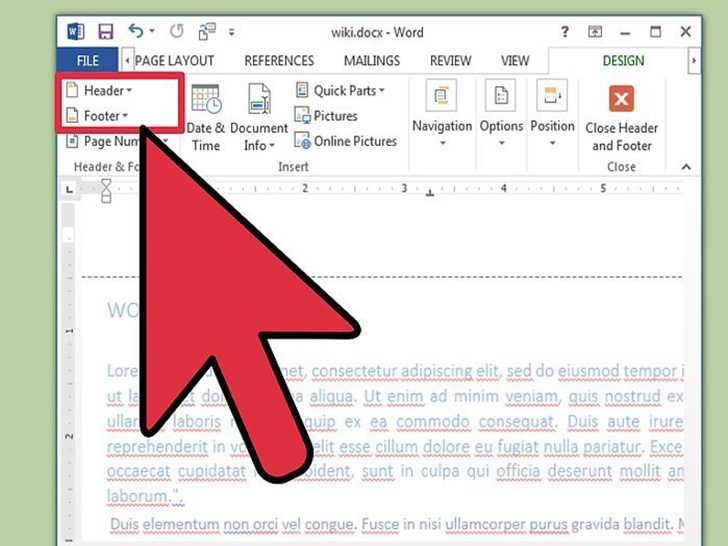Open Ribbon Display Options
Screen dimensions: 728x546
click(x=595, y=32)
